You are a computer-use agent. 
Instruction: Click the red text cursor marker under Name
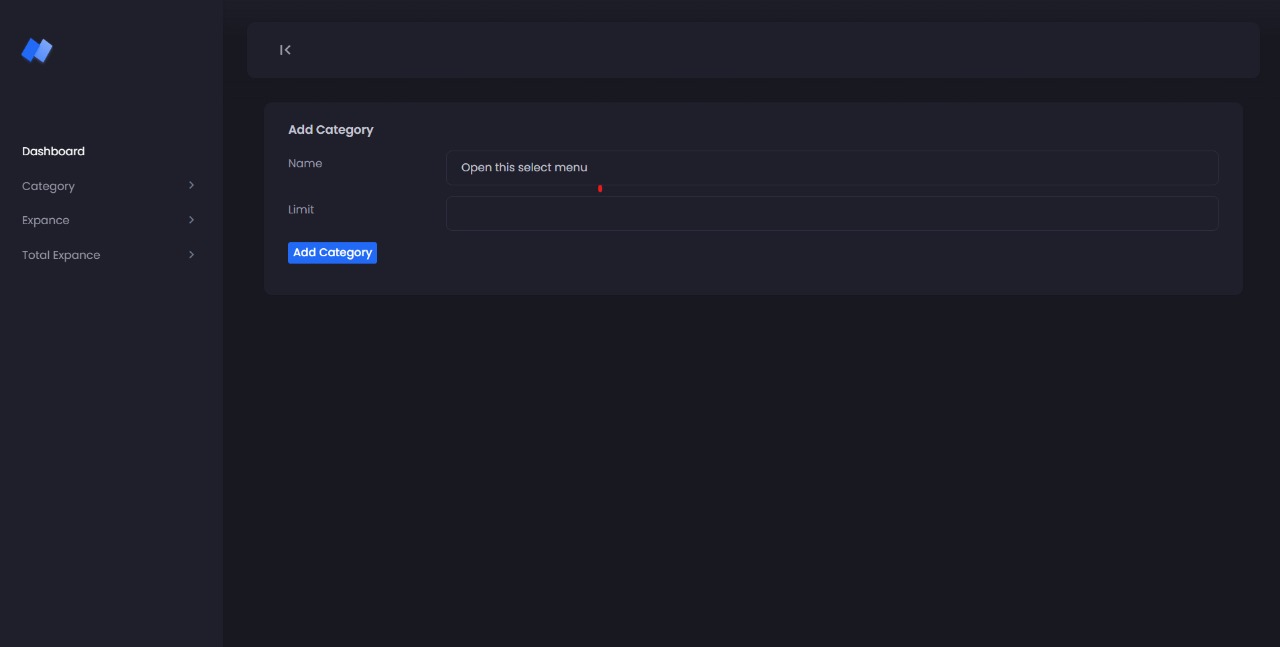point(600,188)
